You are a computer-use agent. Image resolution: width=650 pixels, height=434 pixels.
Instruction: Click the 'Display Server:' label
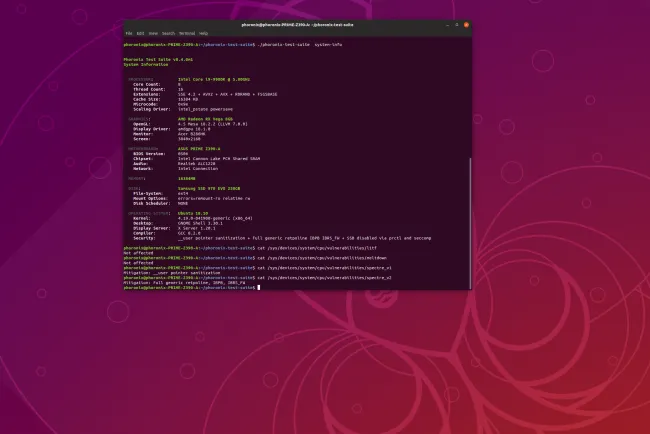pos(151,228)
